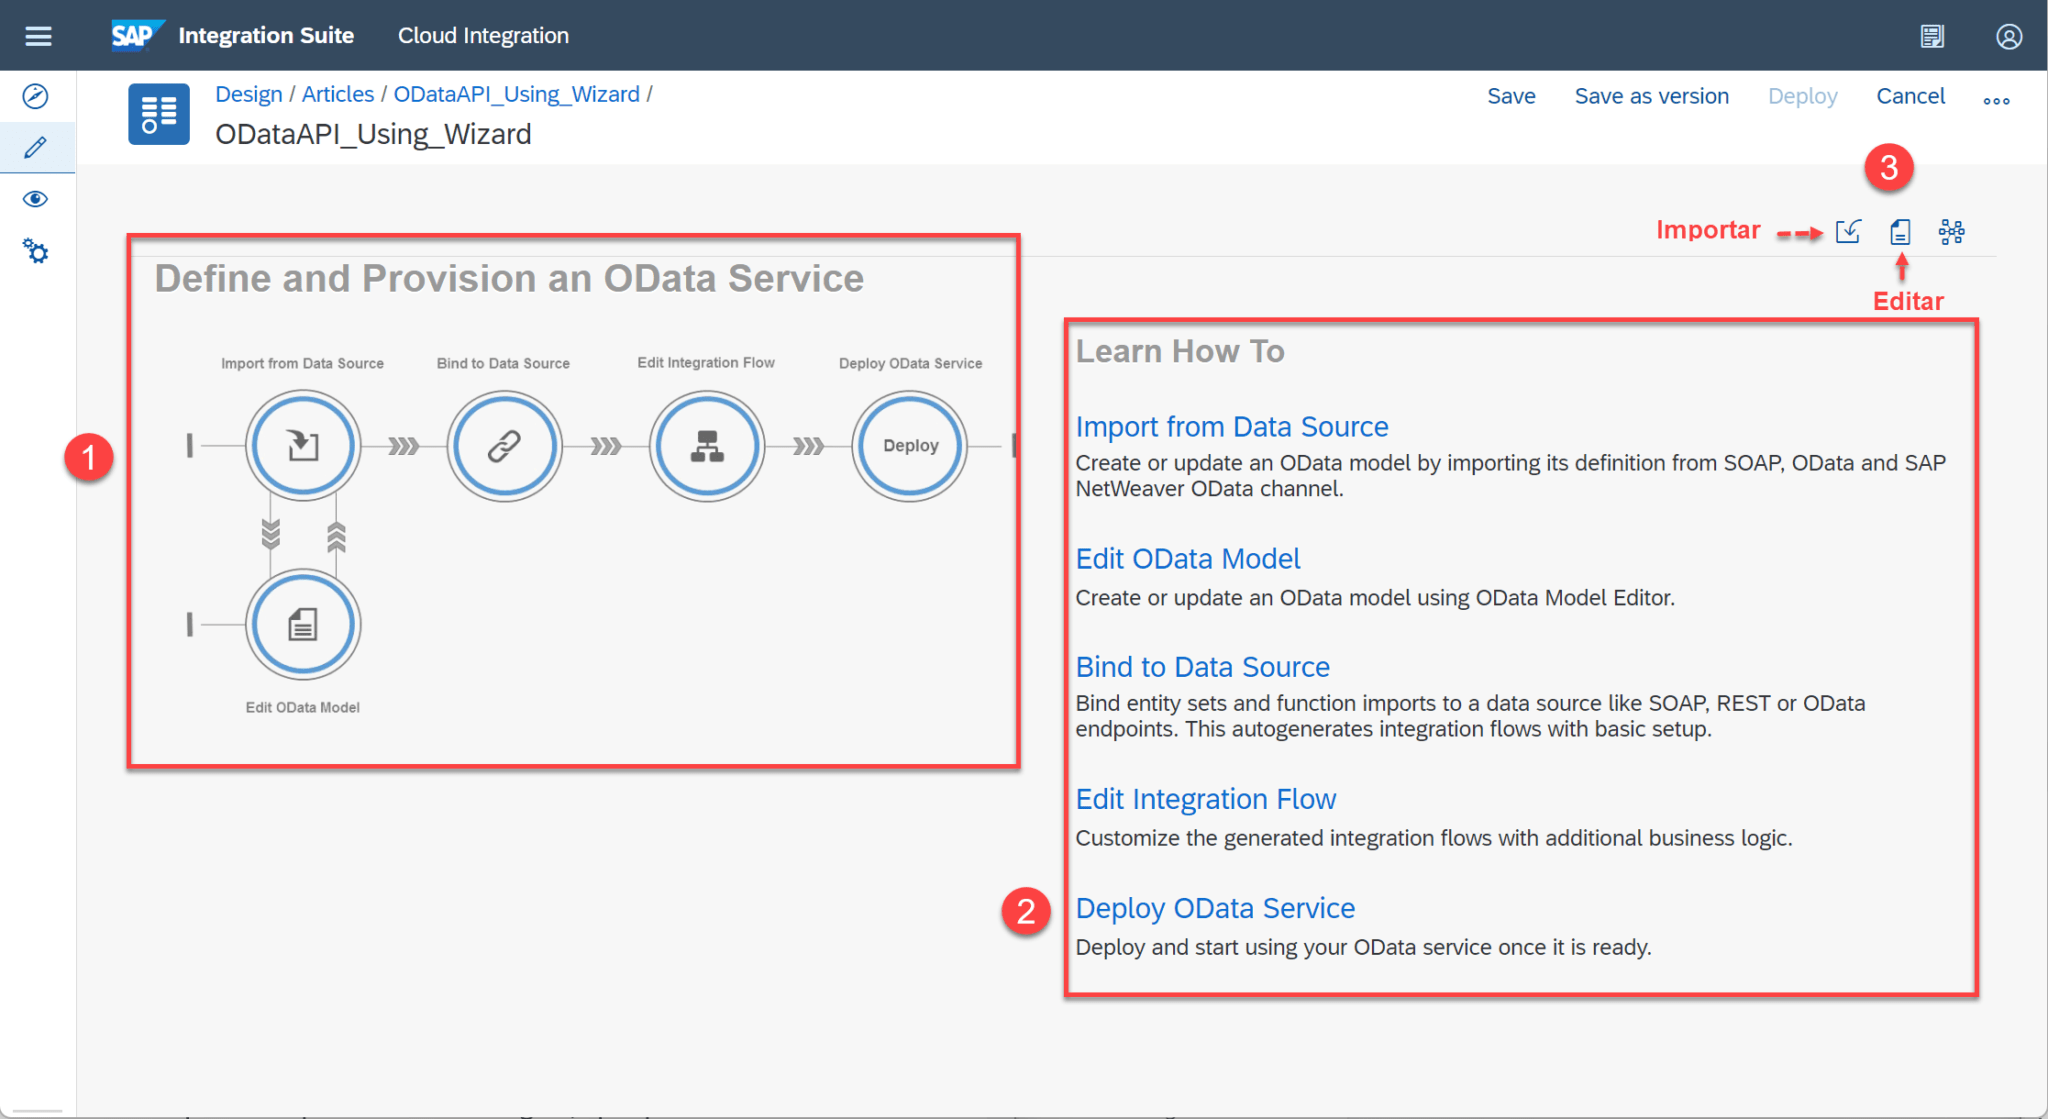Click the Bind to Data Source chain circle
Viewport: 2048px width, 1119px height.
click(504, 445)
